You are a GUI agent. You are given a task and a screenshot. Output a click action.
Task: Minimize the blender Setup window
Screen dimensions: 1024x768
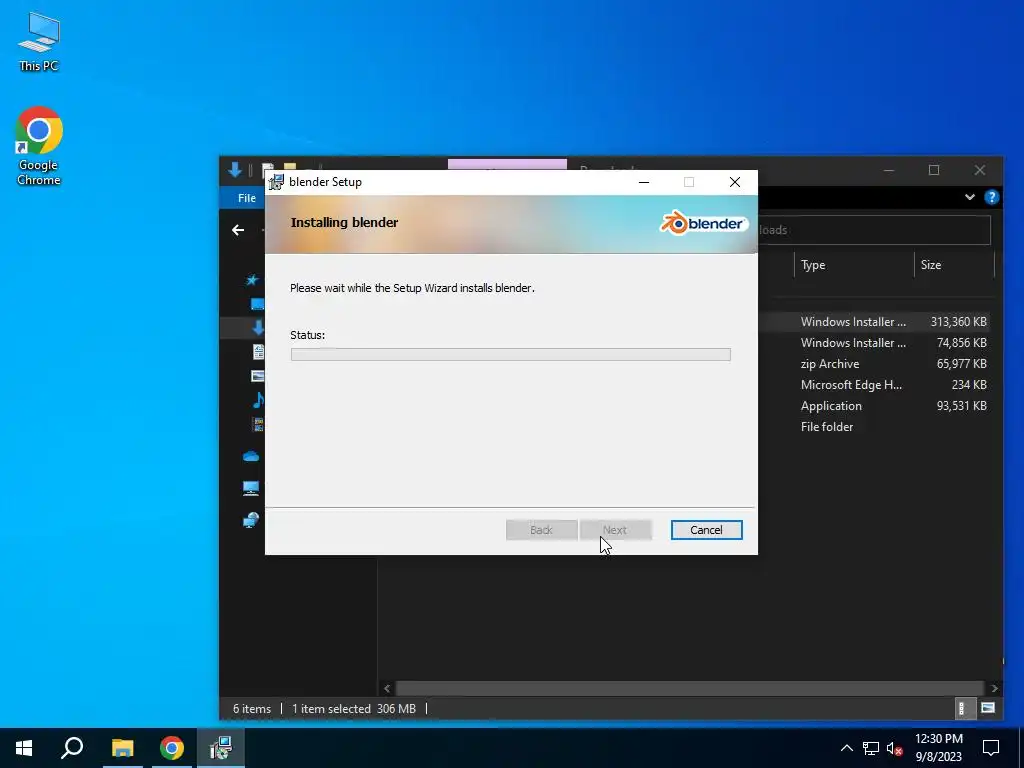[x=644, y=182]
